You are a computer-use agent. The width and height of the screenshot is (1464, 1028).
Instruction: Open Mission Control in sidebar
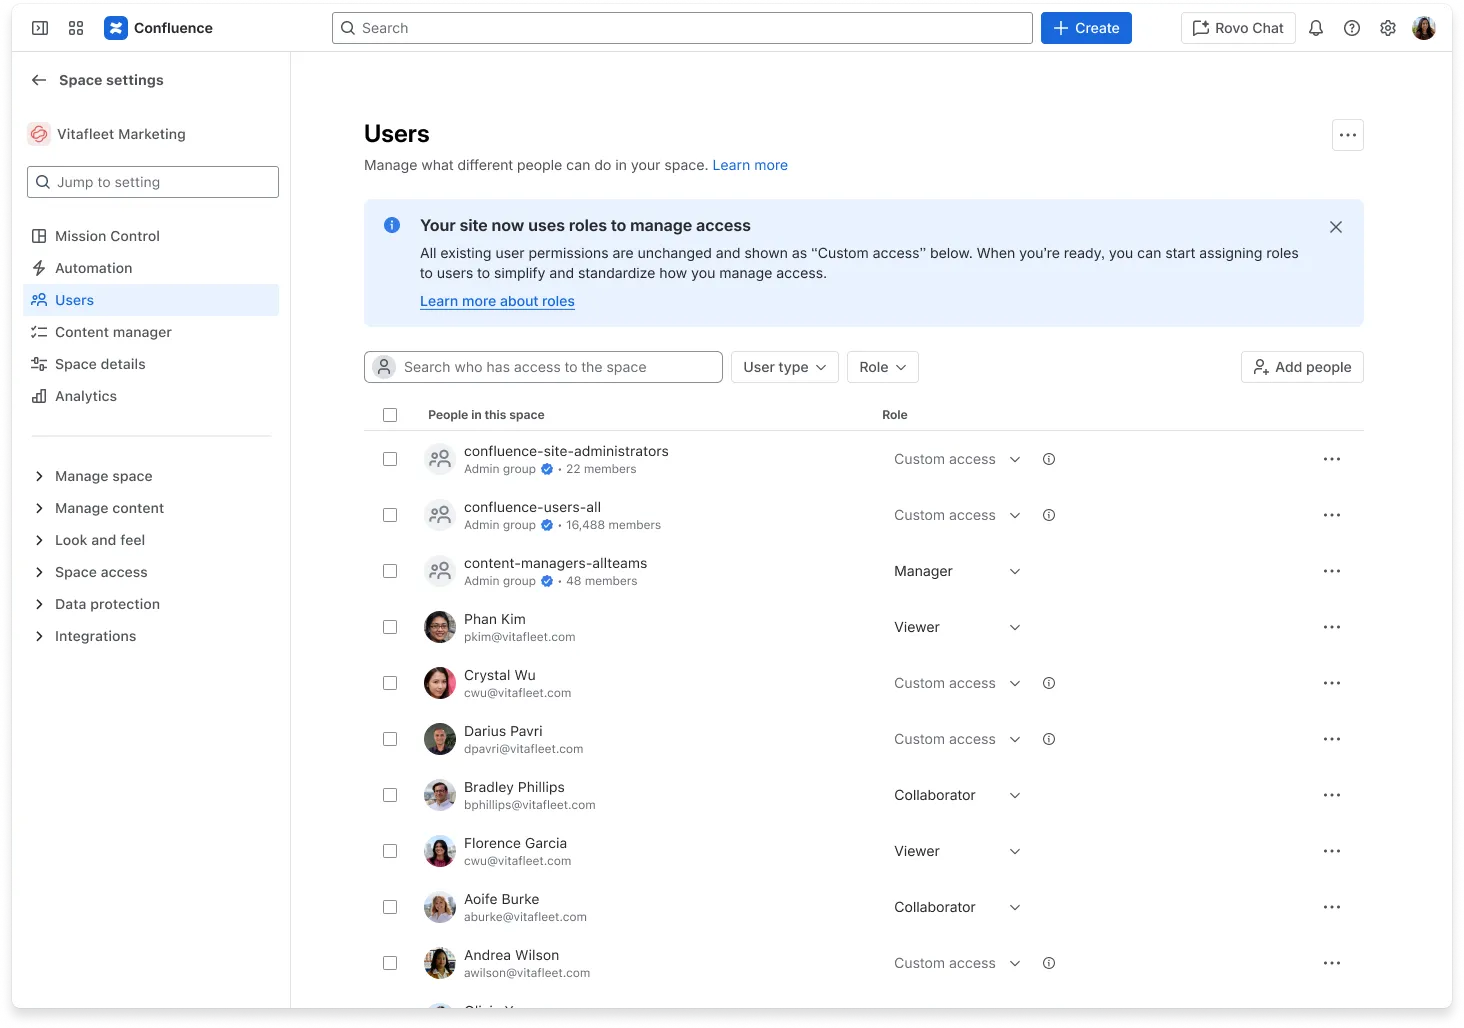coord(151,236)
